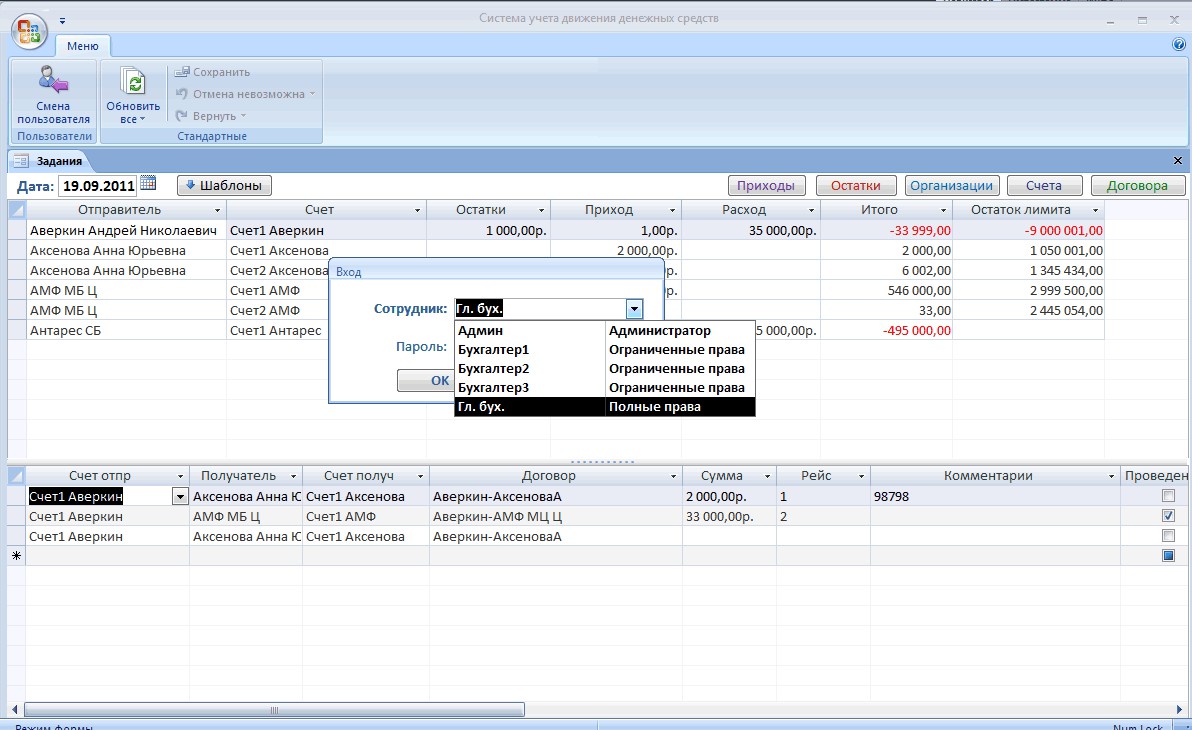Switch to the Меню ribbon tab
Image resolution: width=1192 pixels, height=730 pixels.
point(82,46)
